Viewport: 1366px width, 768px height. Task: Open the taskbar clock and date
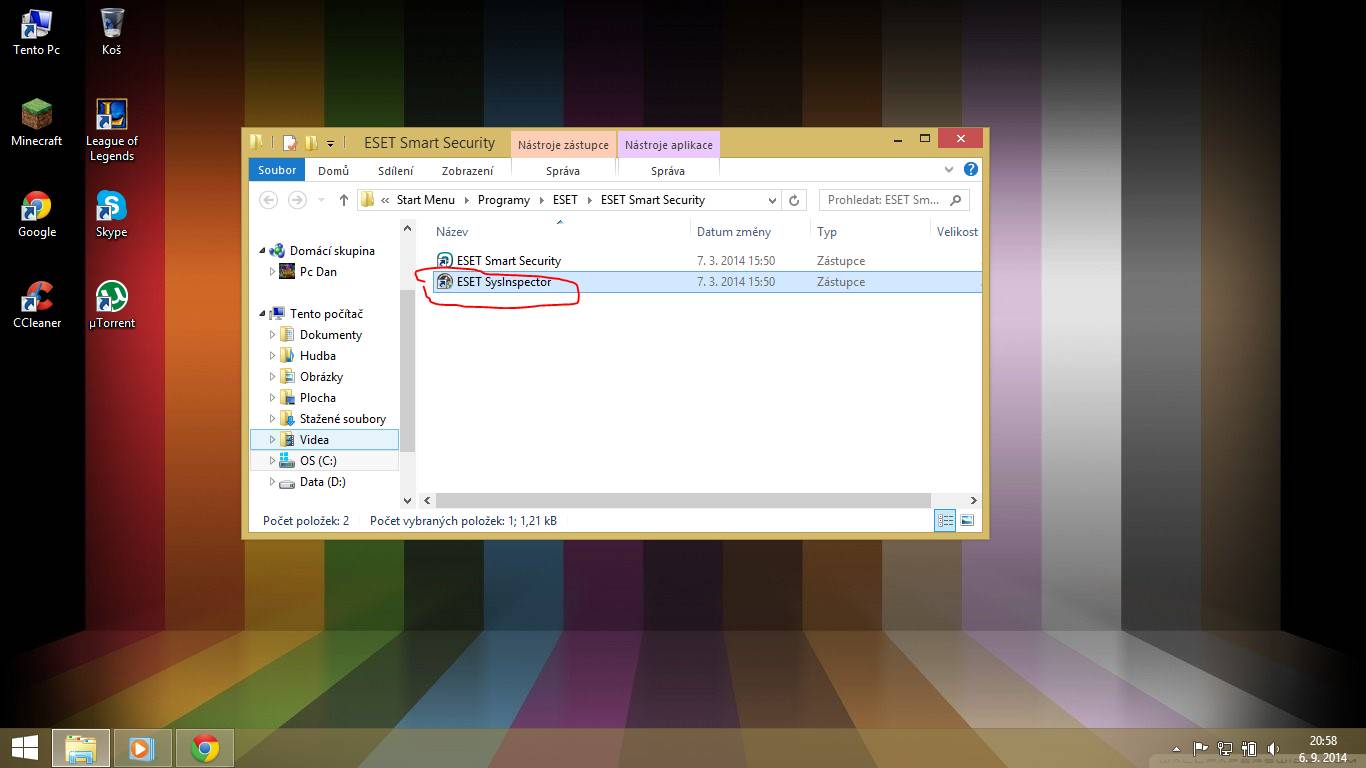click(1323, 748)
